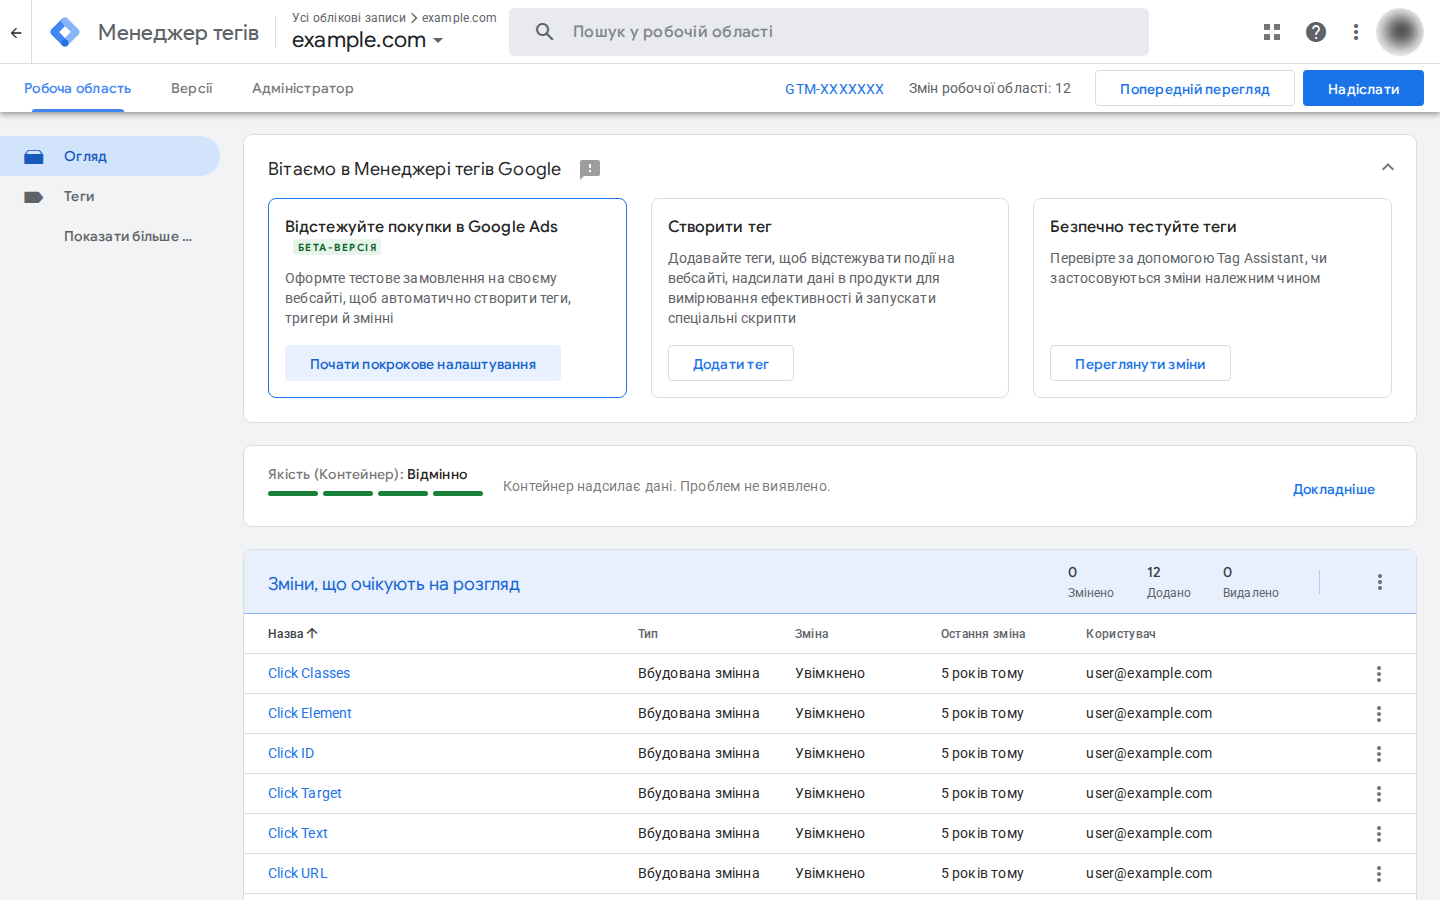Click the 0 Видалено counter
This screenshot has width=1440, height=900.
click(1251, 582)
